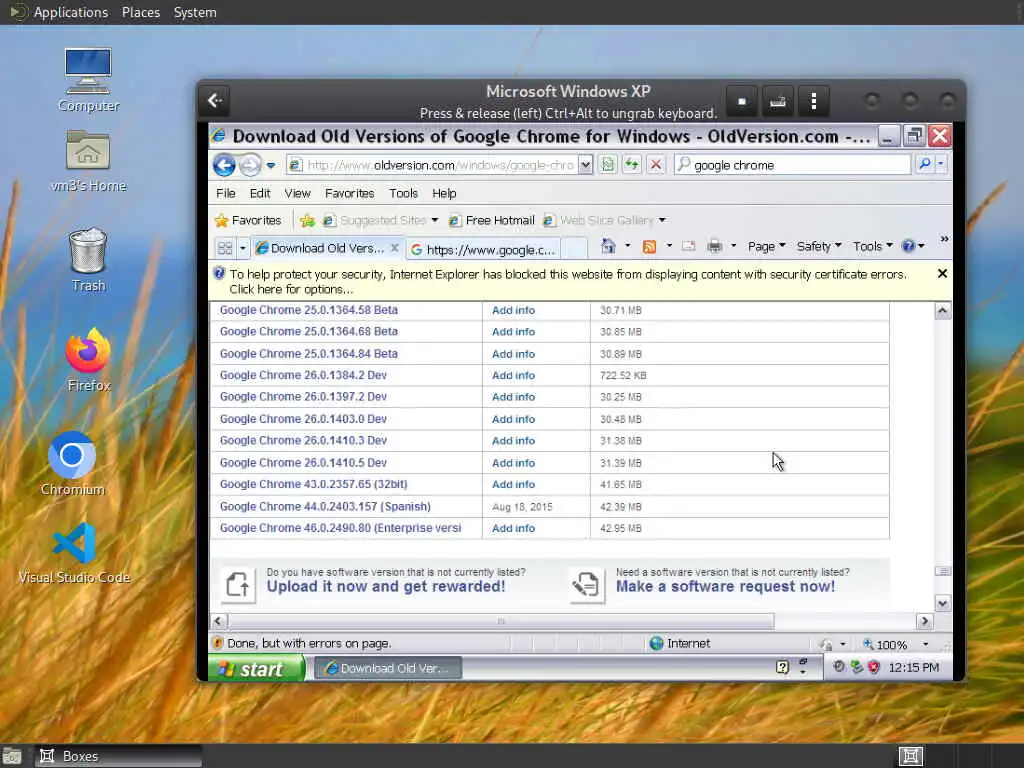The height and width of the screenshot is (768, 1024).
Task: Open the command bar Tools dropdown
Action: [872, 246]
